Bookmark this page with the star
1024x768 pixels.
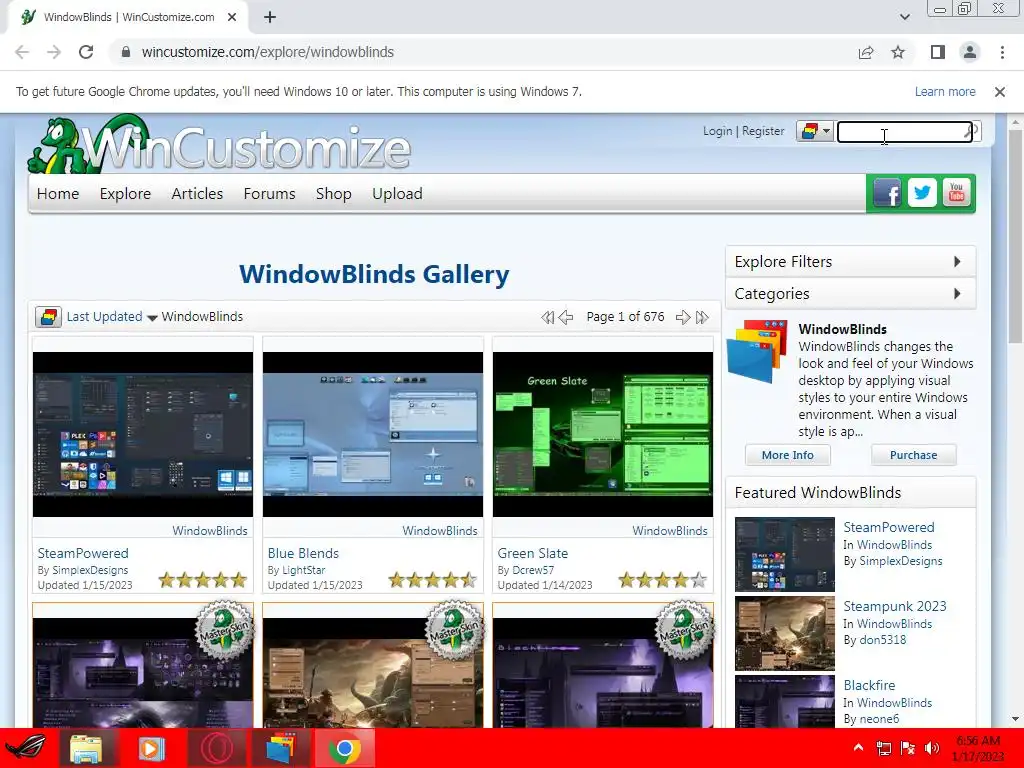898,52
